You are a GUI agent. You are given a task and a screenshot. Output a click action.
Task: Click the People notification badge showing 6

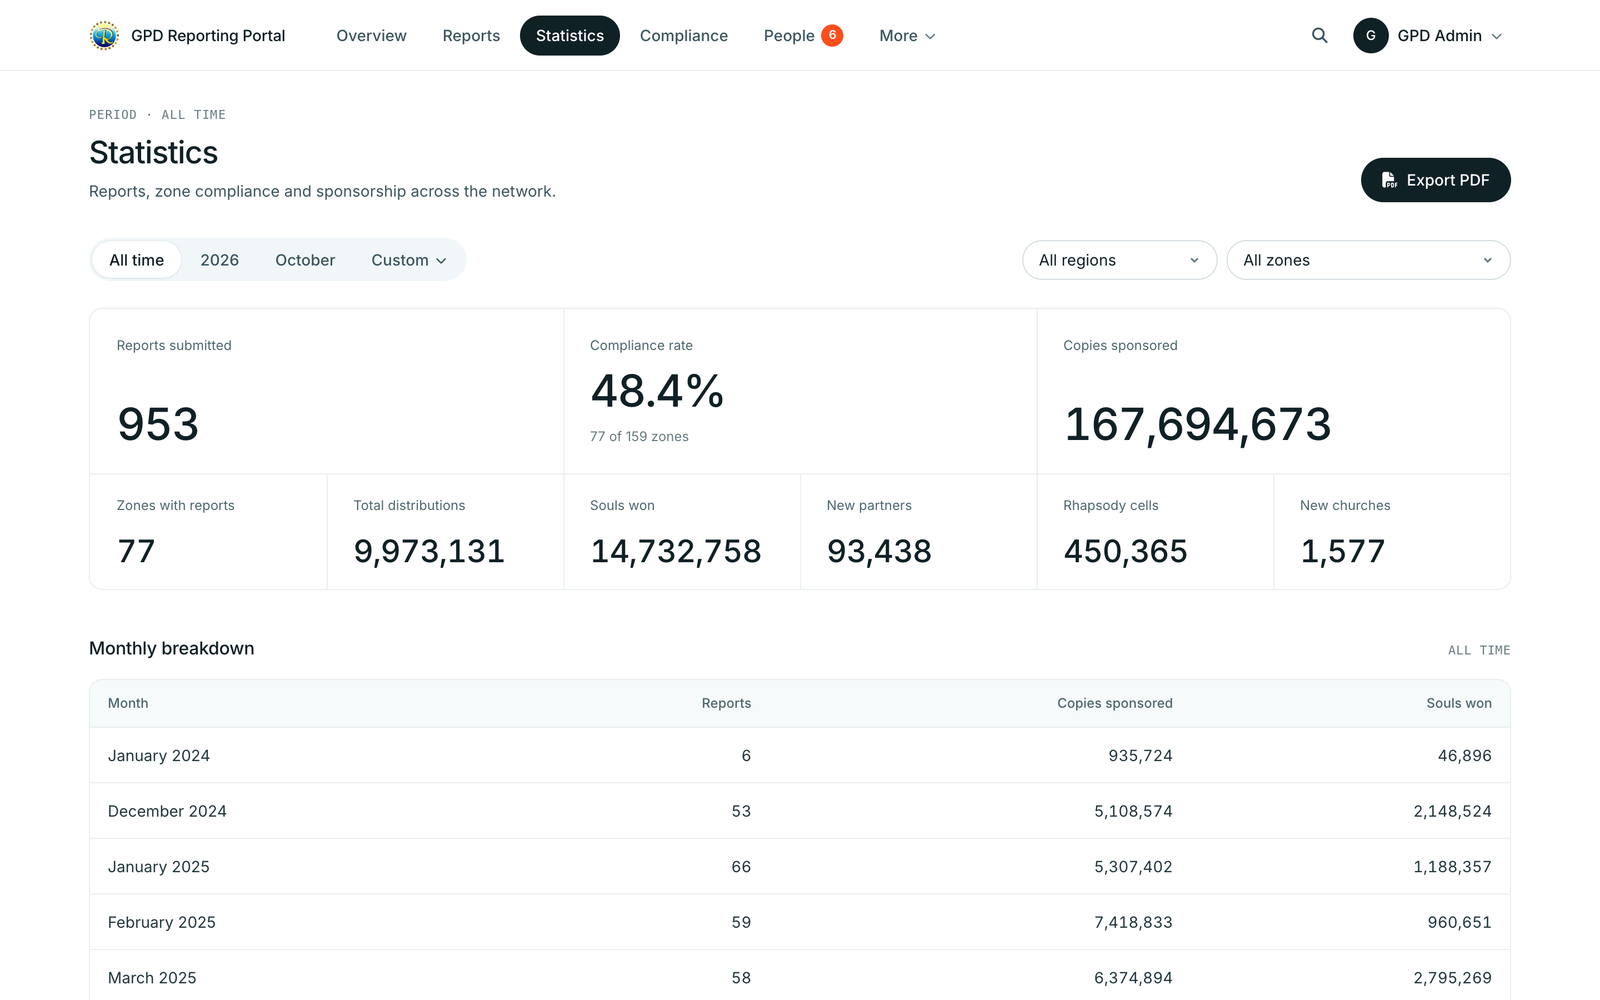click(x=832, y=35)
